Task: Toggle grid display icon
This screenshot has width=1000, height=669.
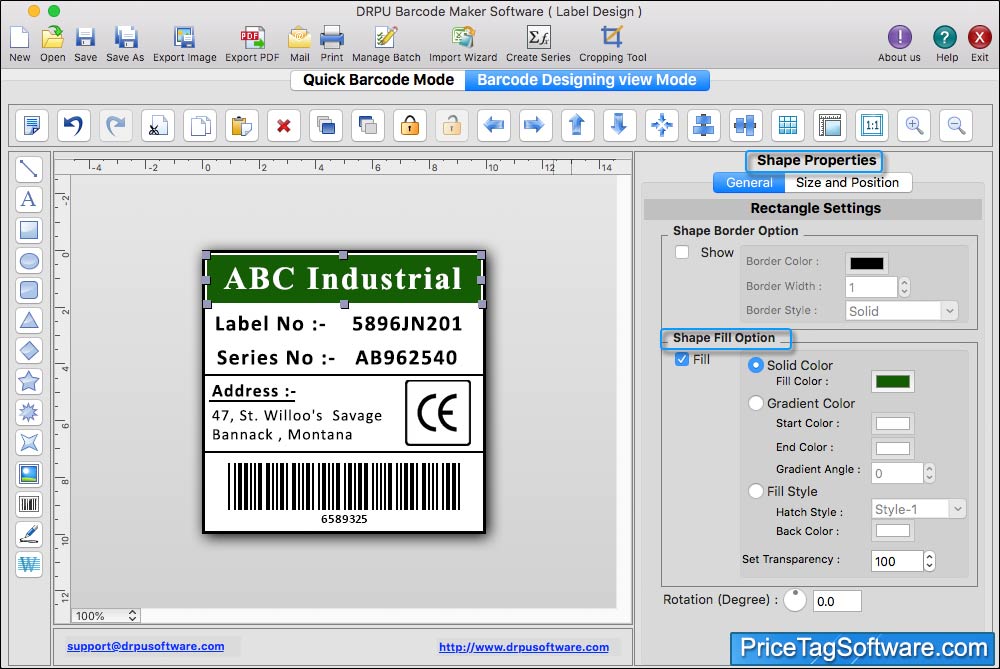Action: (x=788, y=125)
